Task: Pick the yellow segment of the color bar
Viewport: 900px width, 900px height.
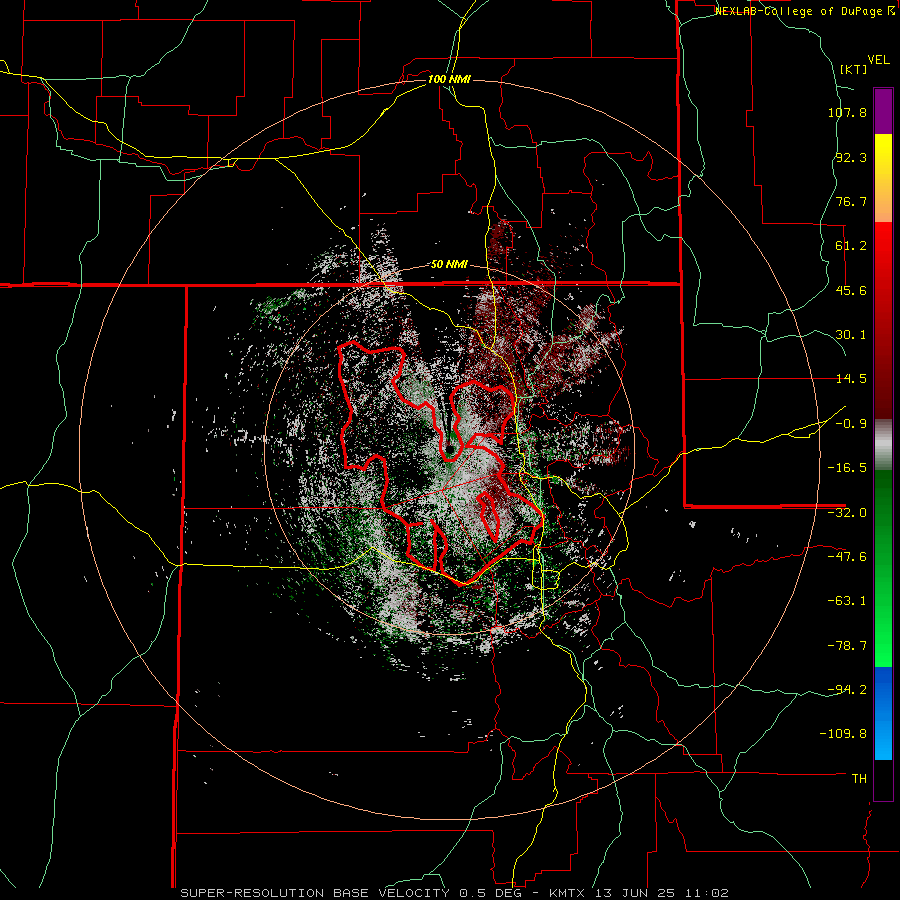Action: pyautogui.click(x=883, y=178)
